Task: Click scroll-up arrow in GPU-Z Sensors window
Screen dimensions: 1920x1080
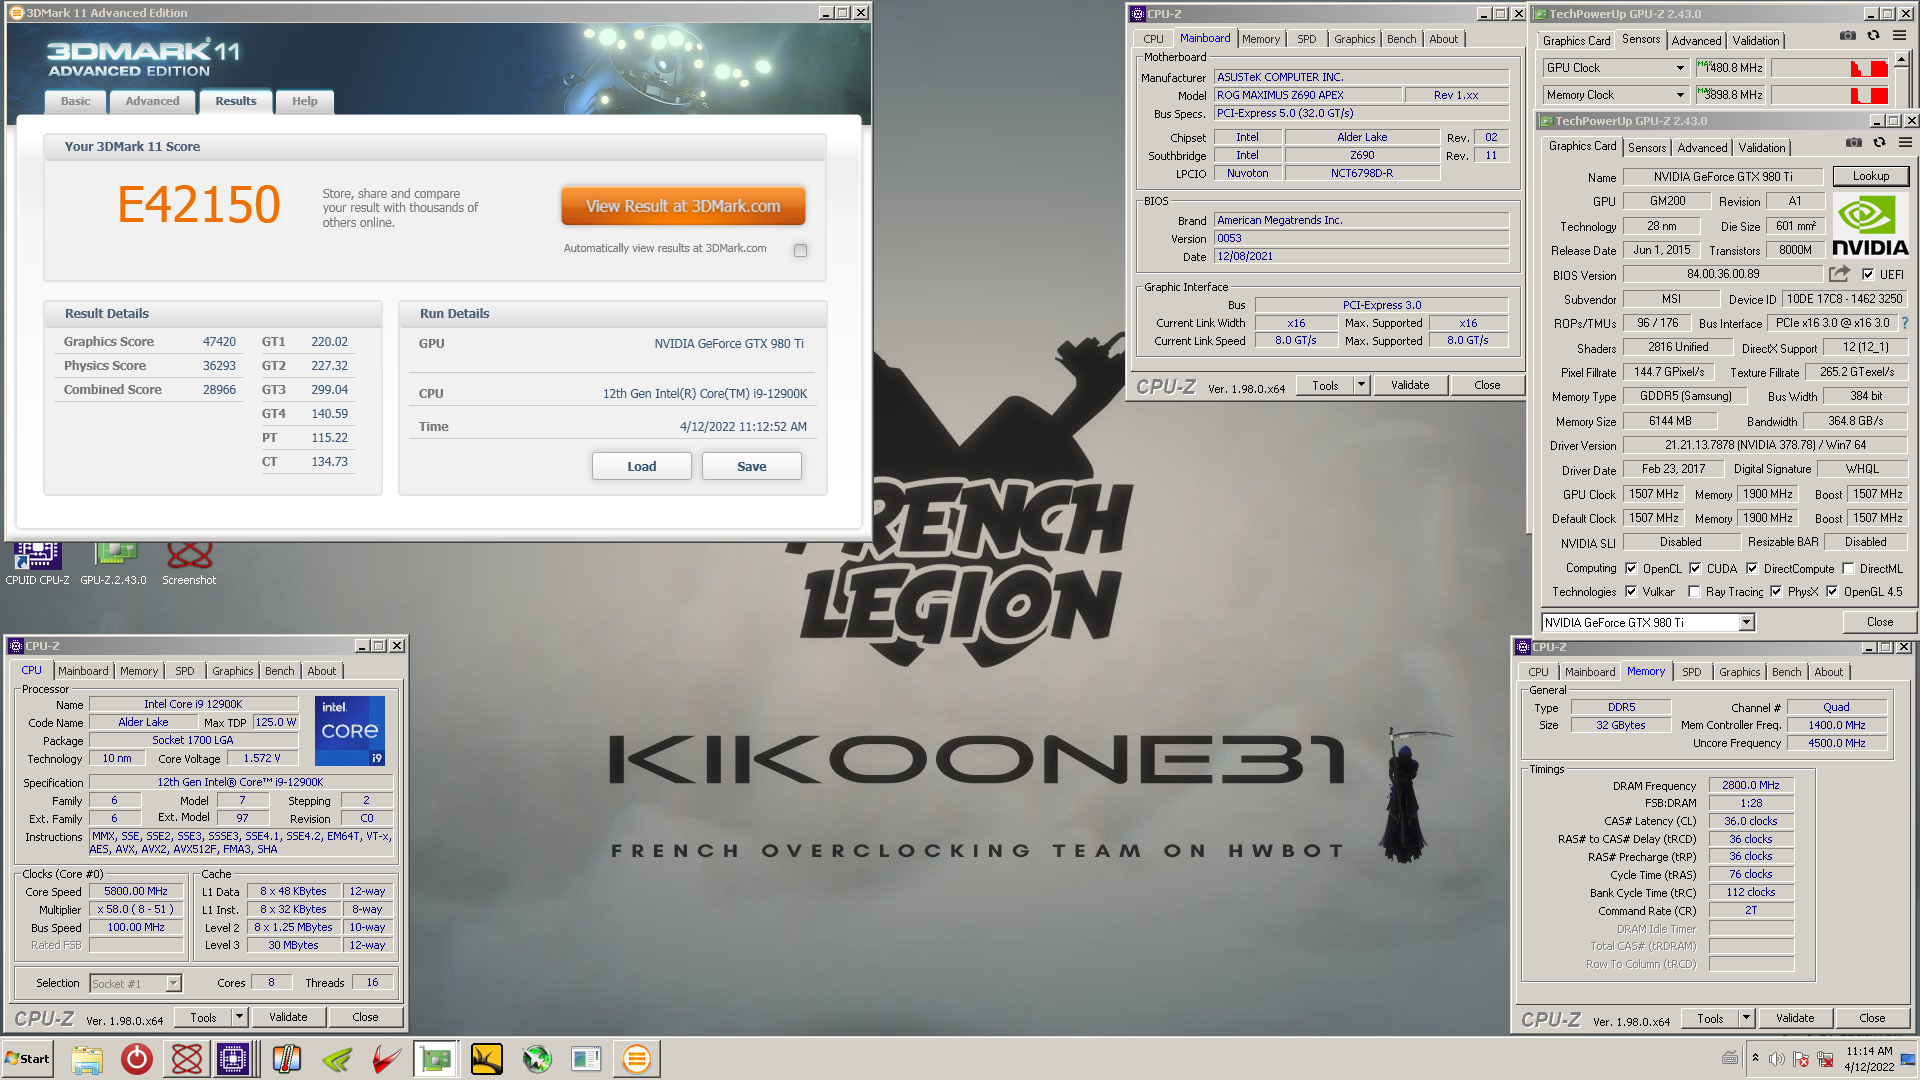Action: click(x=1903, y=61)
